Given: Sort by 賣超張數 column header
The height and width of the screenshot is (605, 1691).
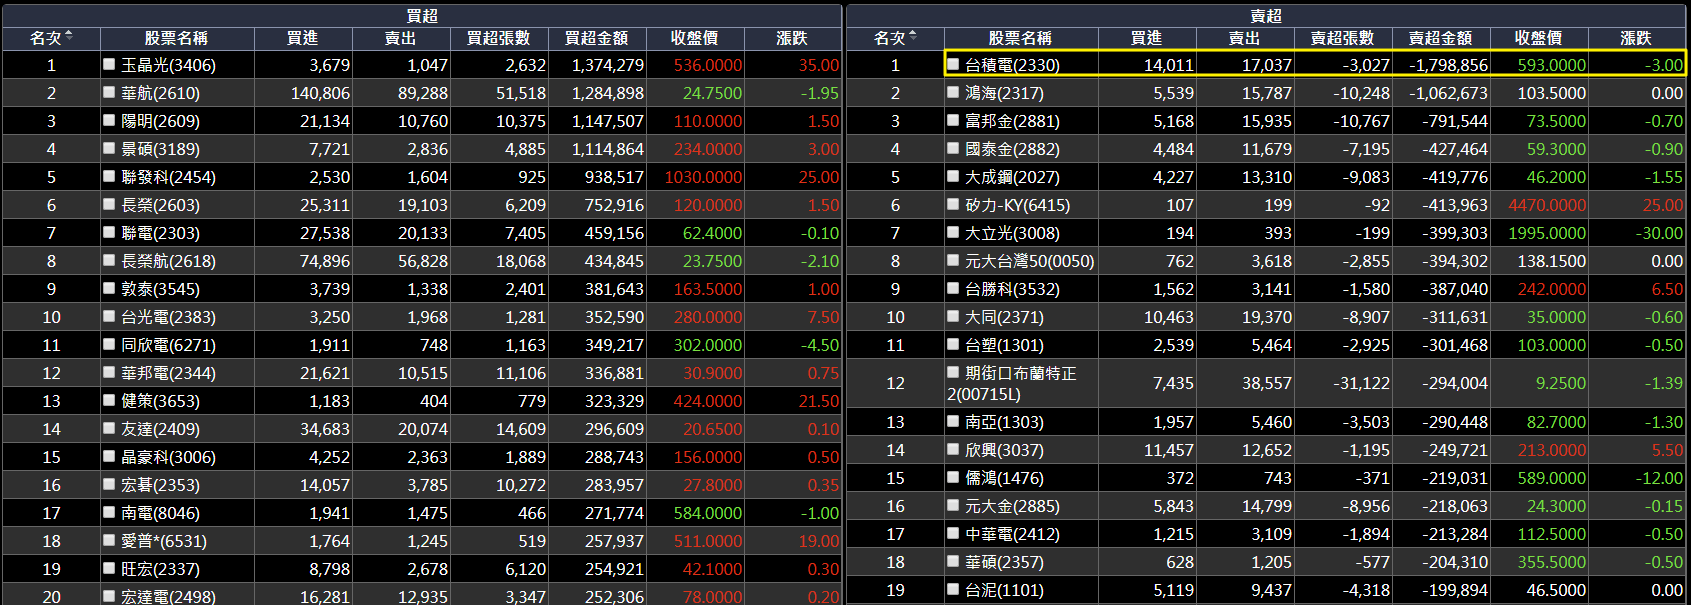Looking at the screenshot, I should tap(1342, 38).
